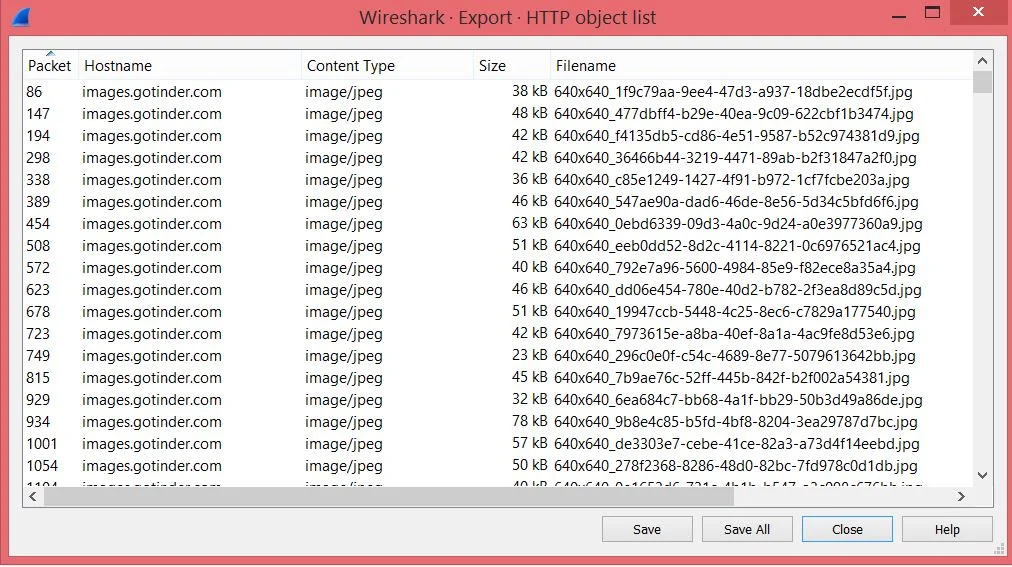Select packet 86 row

(497, 92)
